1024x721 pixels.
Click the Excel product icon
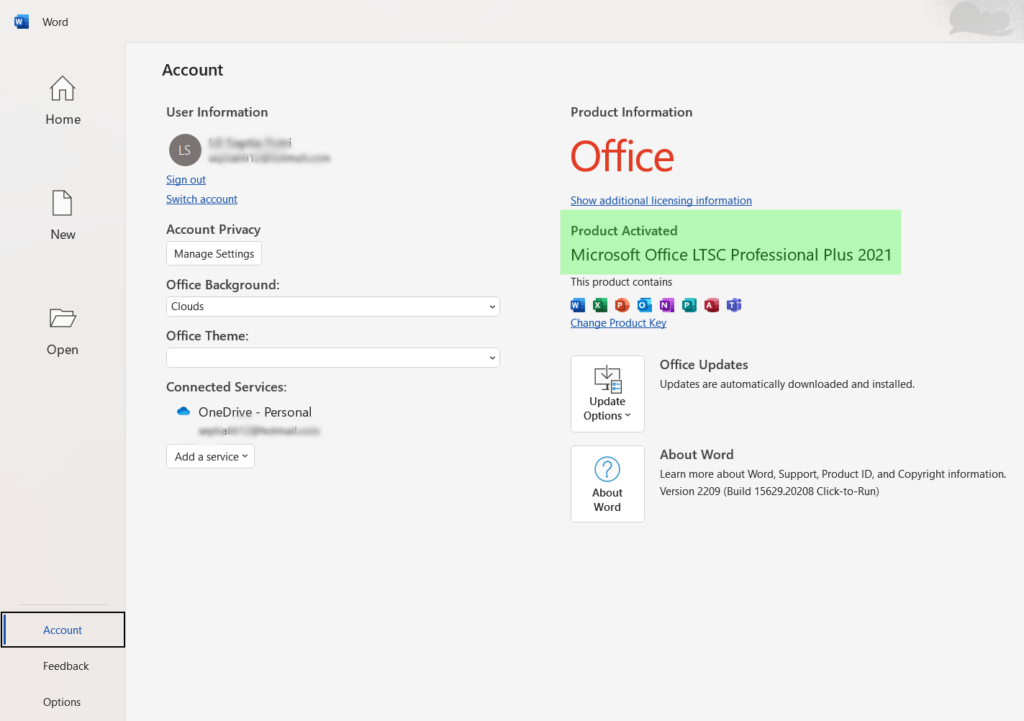(599, 305)
